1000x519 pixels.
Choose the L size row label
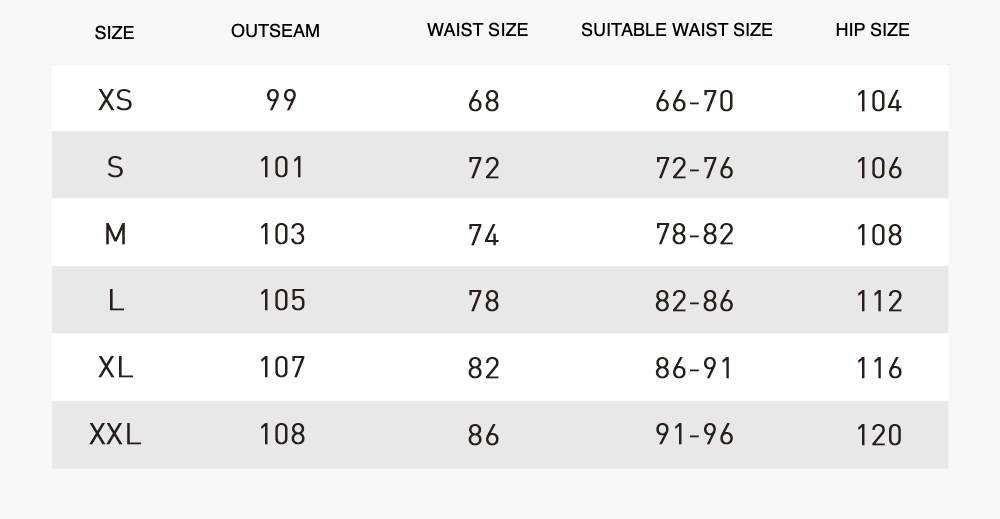(115, 300)
